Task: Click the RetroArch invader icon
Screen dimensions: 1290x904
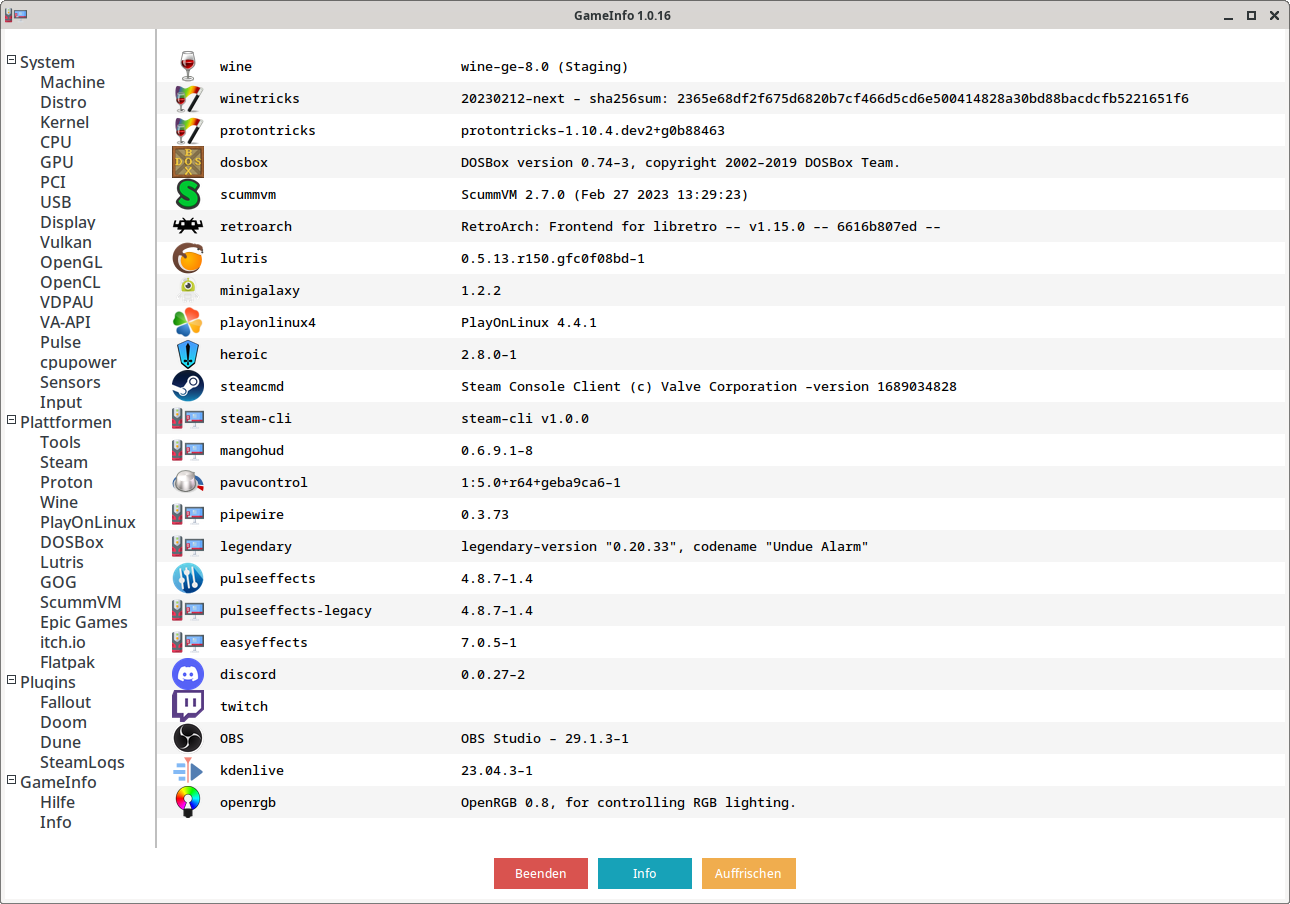Action: pyautogui.click(x=188, y=226)
